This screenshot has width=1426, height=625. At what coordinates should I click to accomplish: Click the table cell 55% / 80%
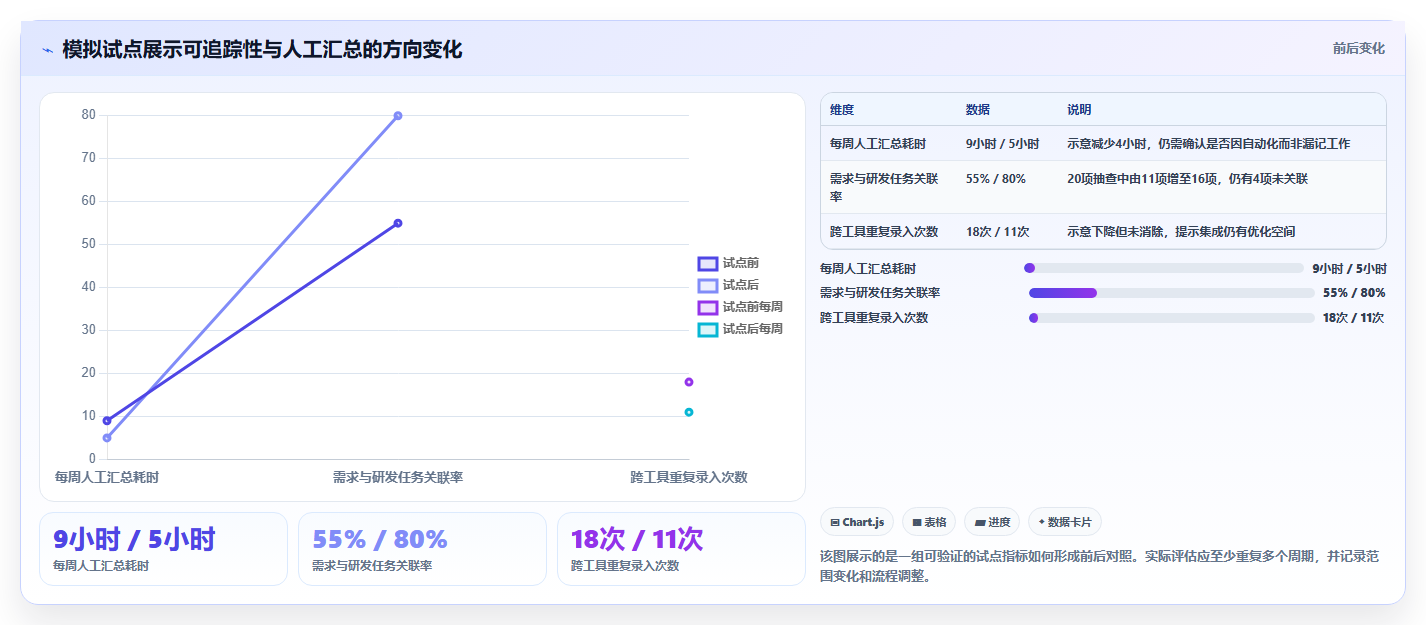pyautogui.click(x=995, y=179)
